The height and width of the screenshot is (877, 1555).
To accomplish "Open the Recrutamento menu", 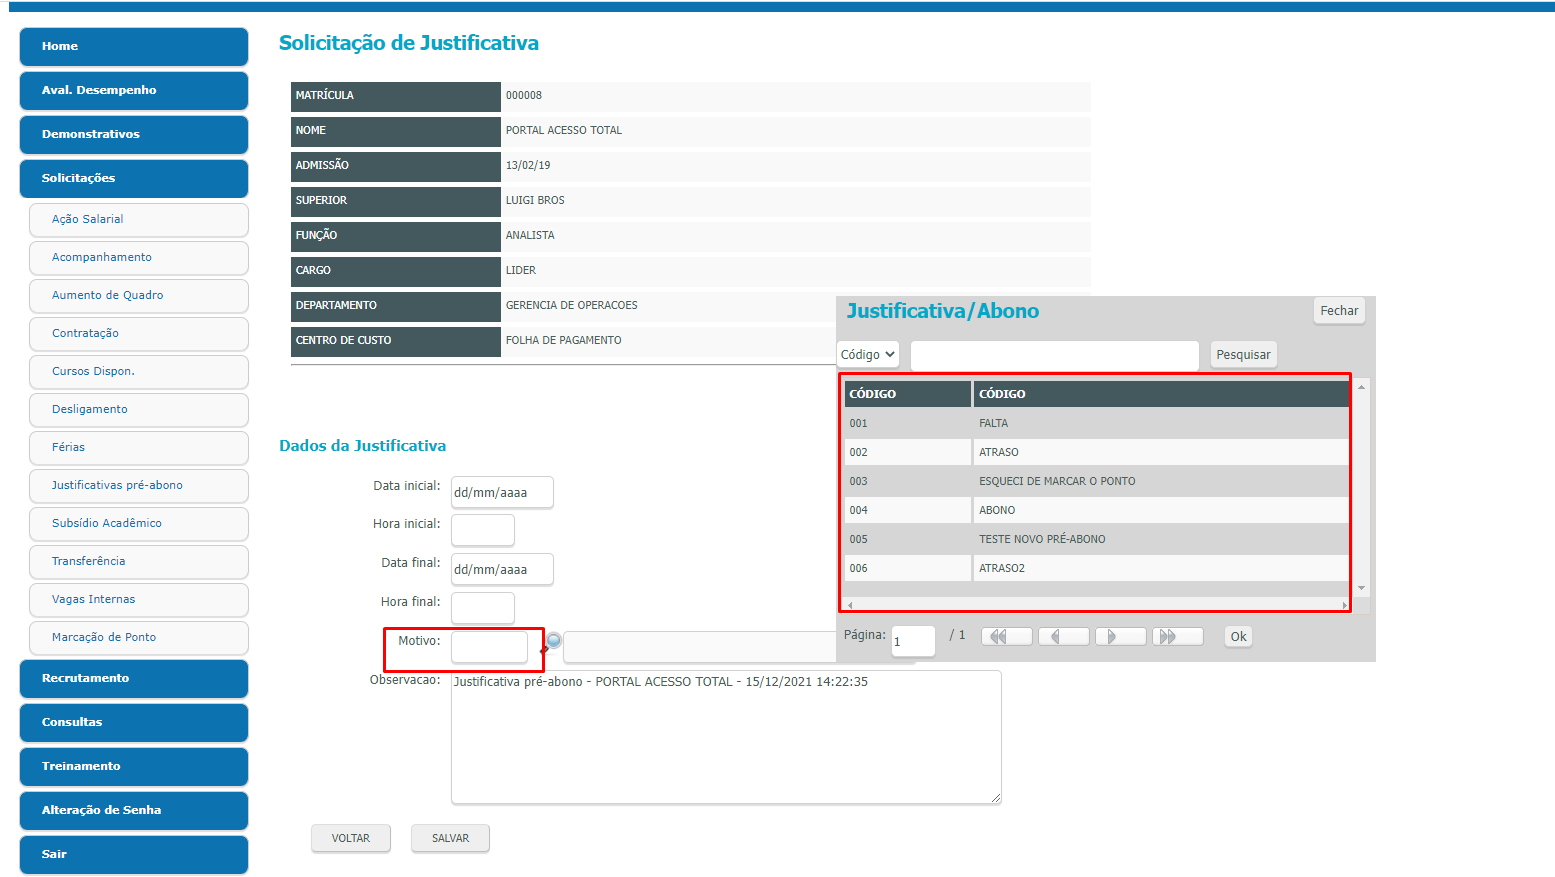I will click(x=134, y=678).
